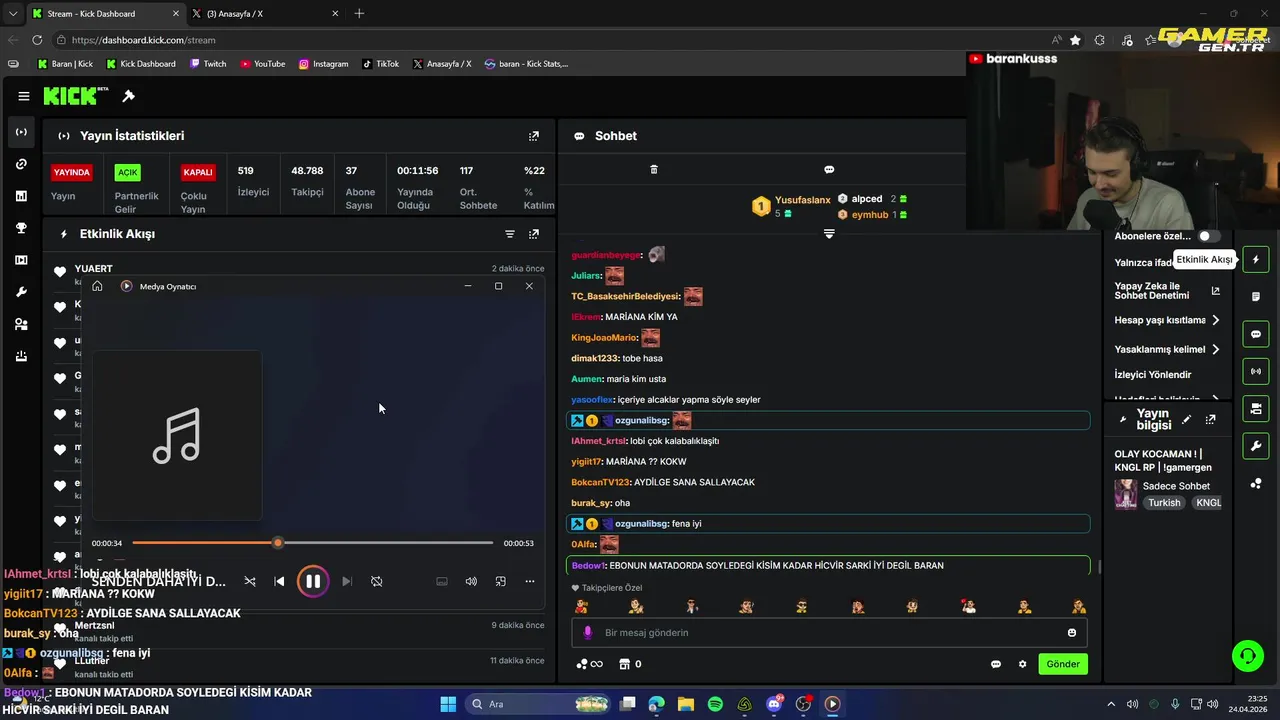Open the shop icon showing 0

coord(630,664)
